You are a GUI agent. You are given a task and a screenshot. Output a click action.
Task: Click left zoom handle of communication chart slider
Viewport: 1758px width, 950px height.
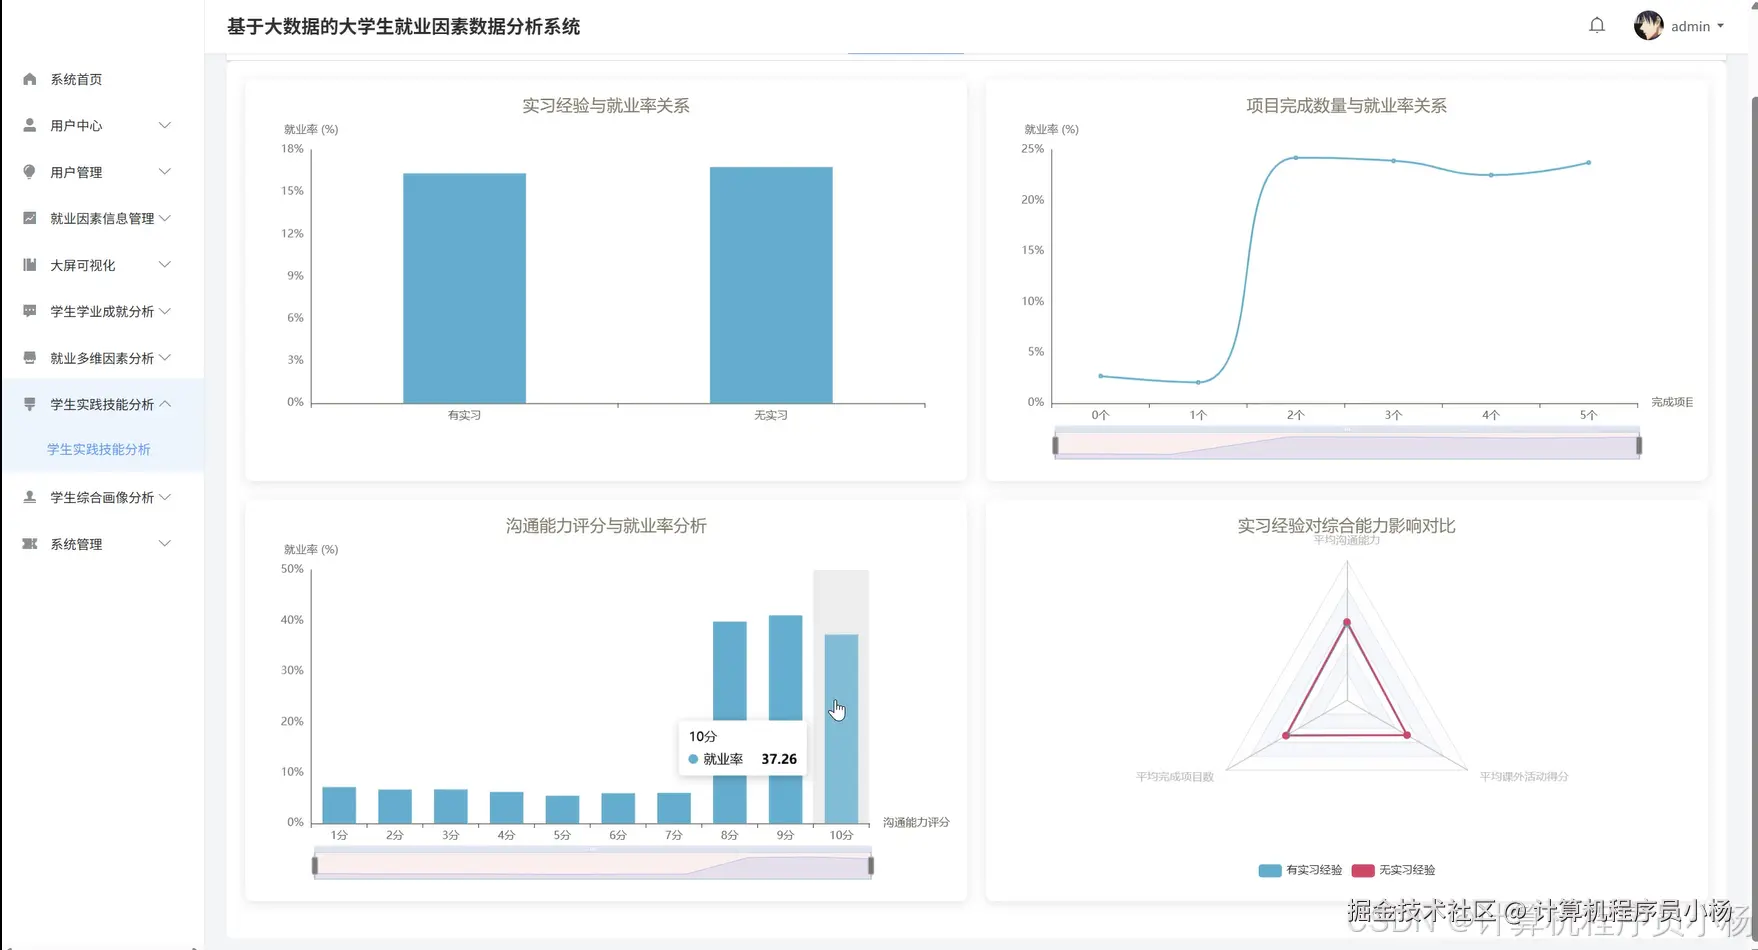pyautogui.click(x=315, y=865)
